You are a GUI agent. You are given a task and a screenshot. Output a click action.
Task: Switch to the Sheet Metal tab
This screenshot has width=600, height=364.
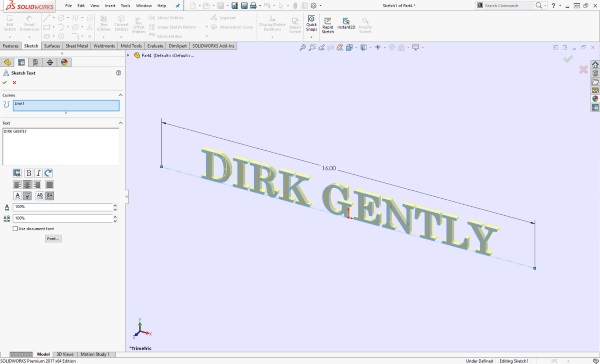click(77, 46)
